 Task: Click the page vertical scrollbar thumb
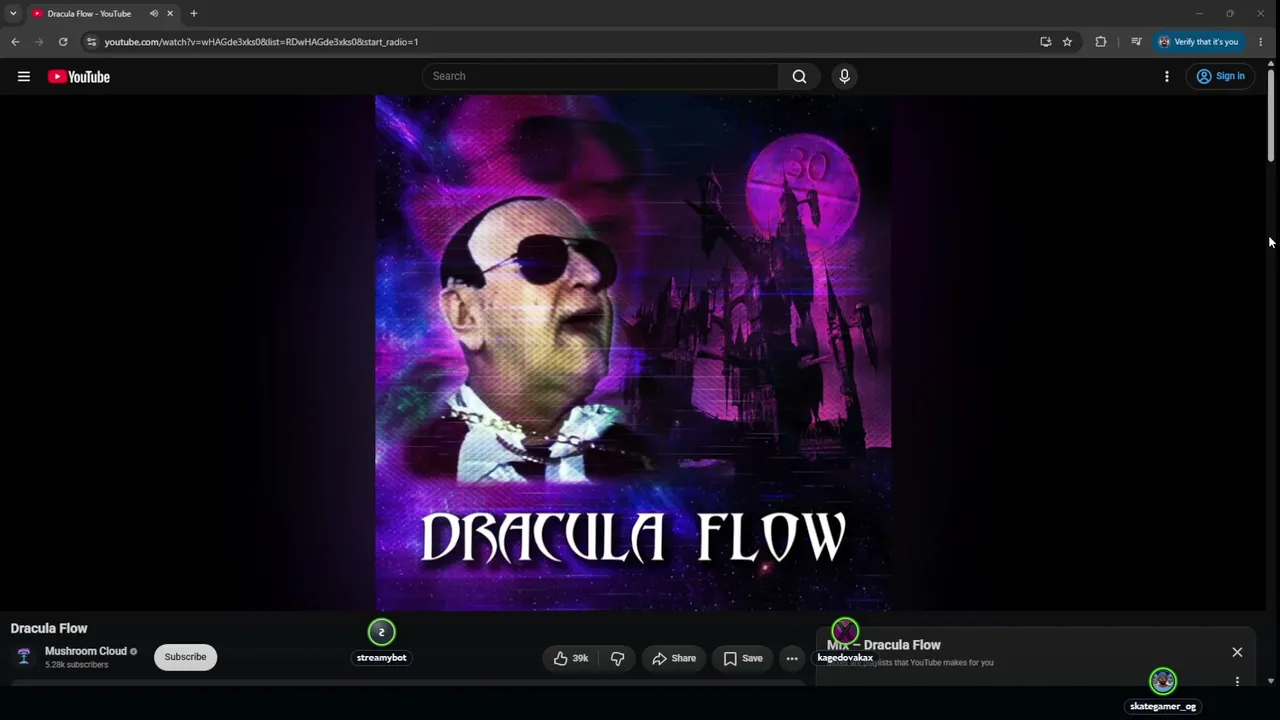pyautogui.click(x=1271, y=114)
